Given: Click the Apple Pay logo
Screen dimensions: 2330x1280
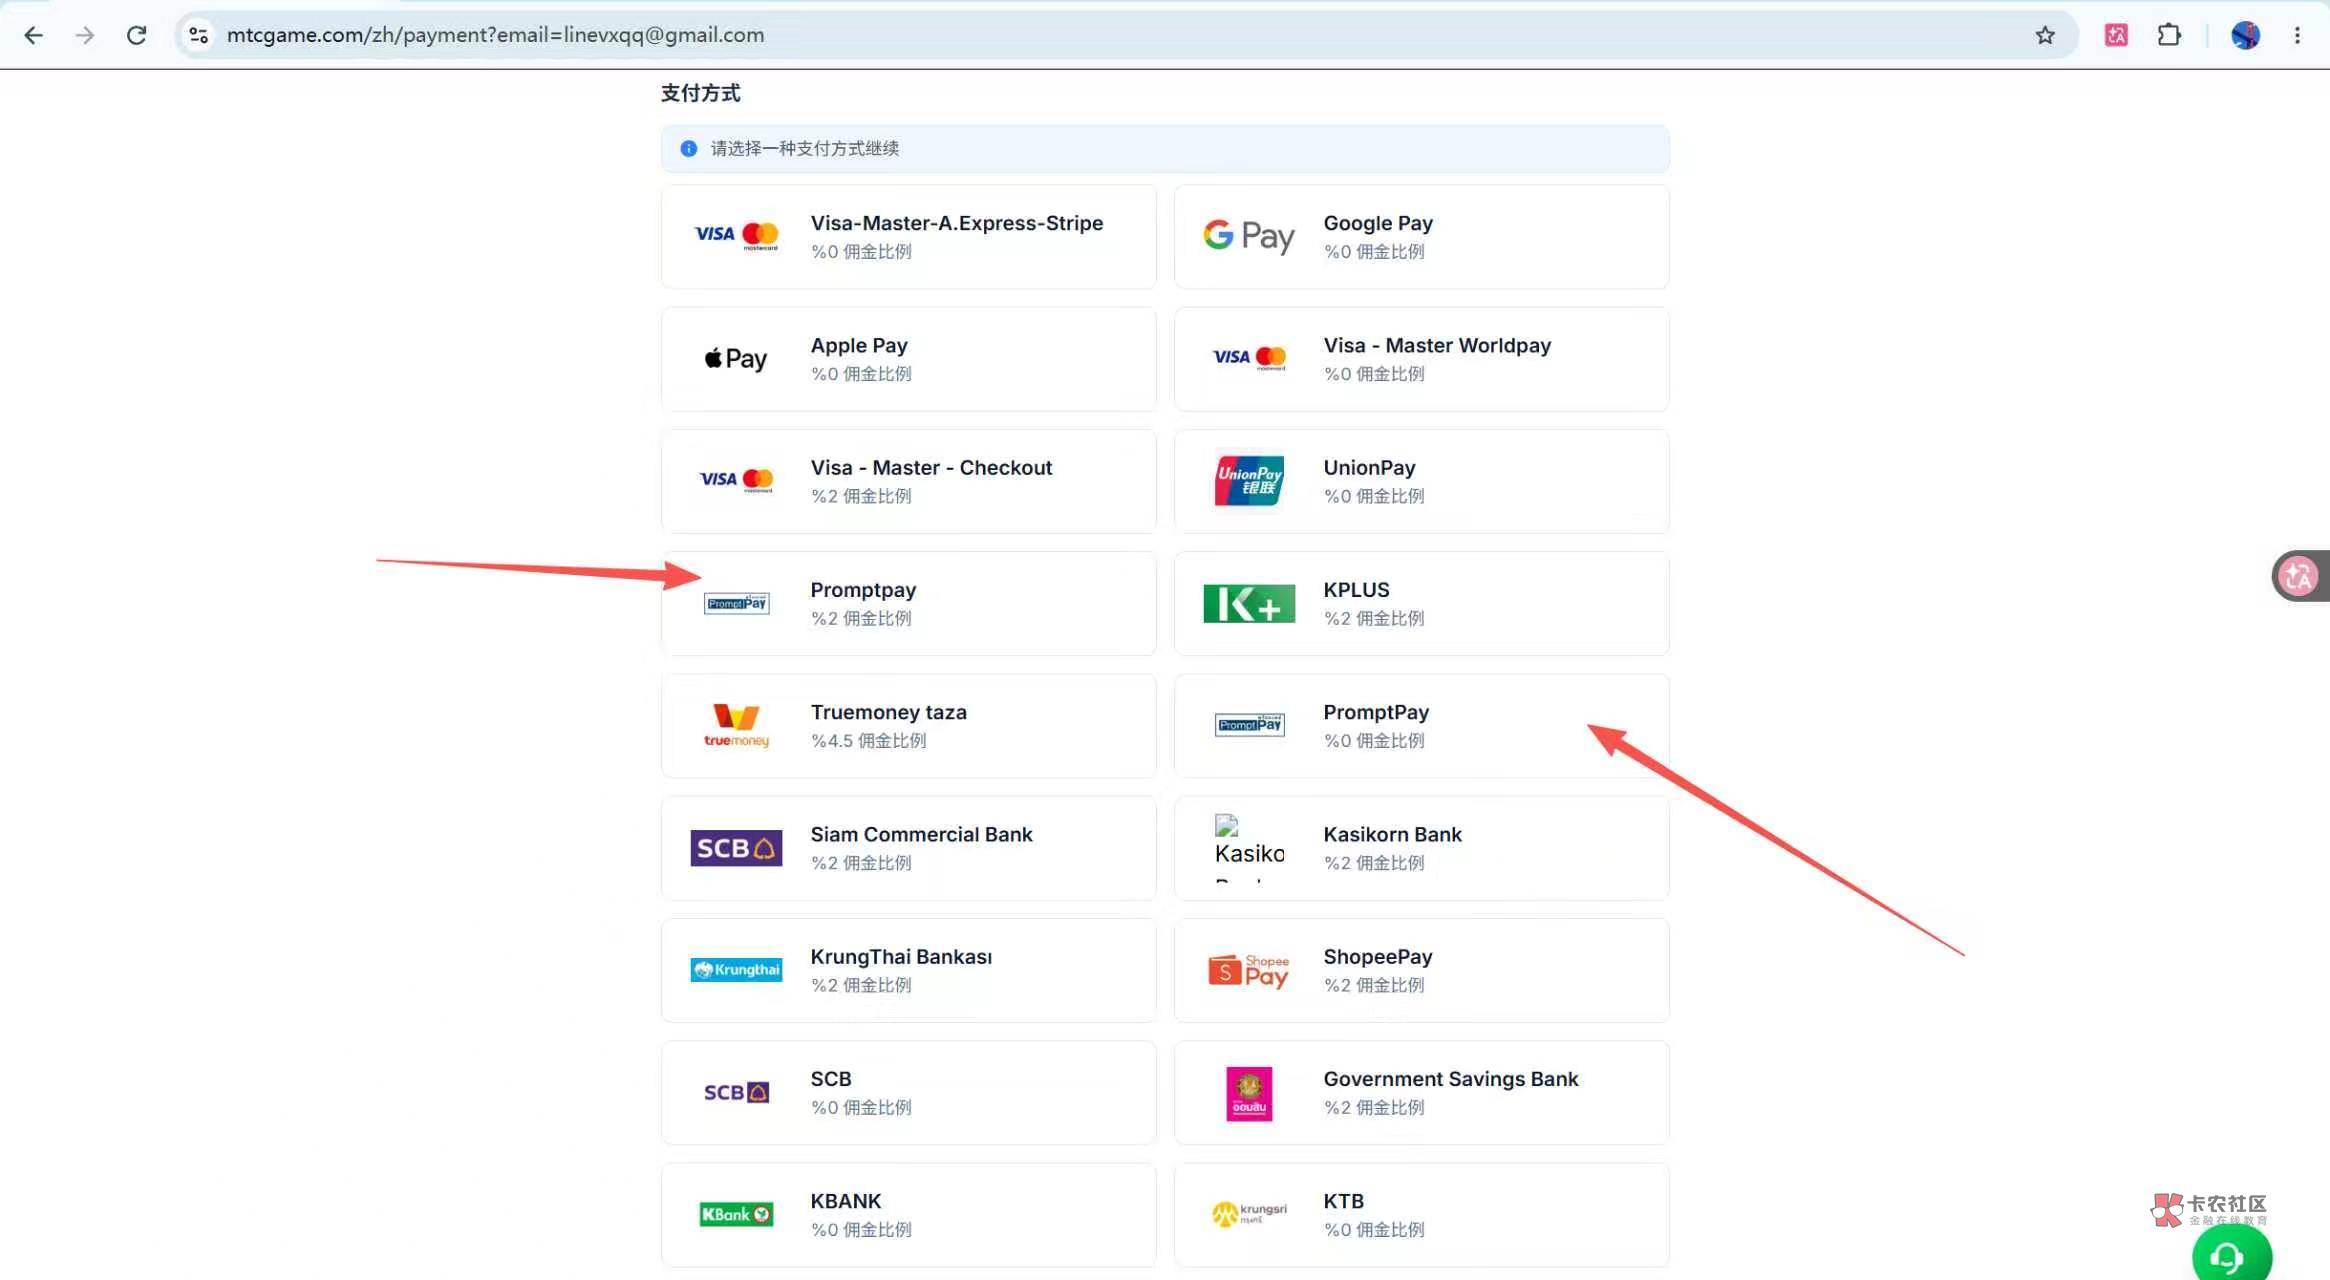Looking at the screenshot, I should pos(736,358).
